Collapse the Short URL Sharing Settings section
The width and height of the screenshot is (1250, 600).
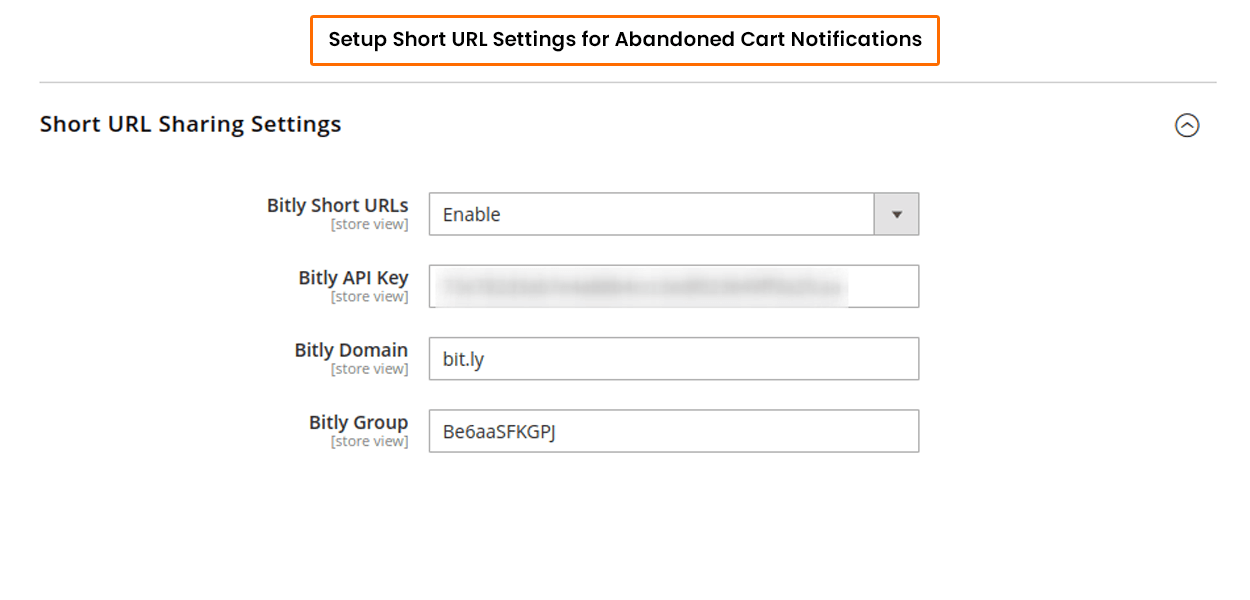(x=1187, y=125)
